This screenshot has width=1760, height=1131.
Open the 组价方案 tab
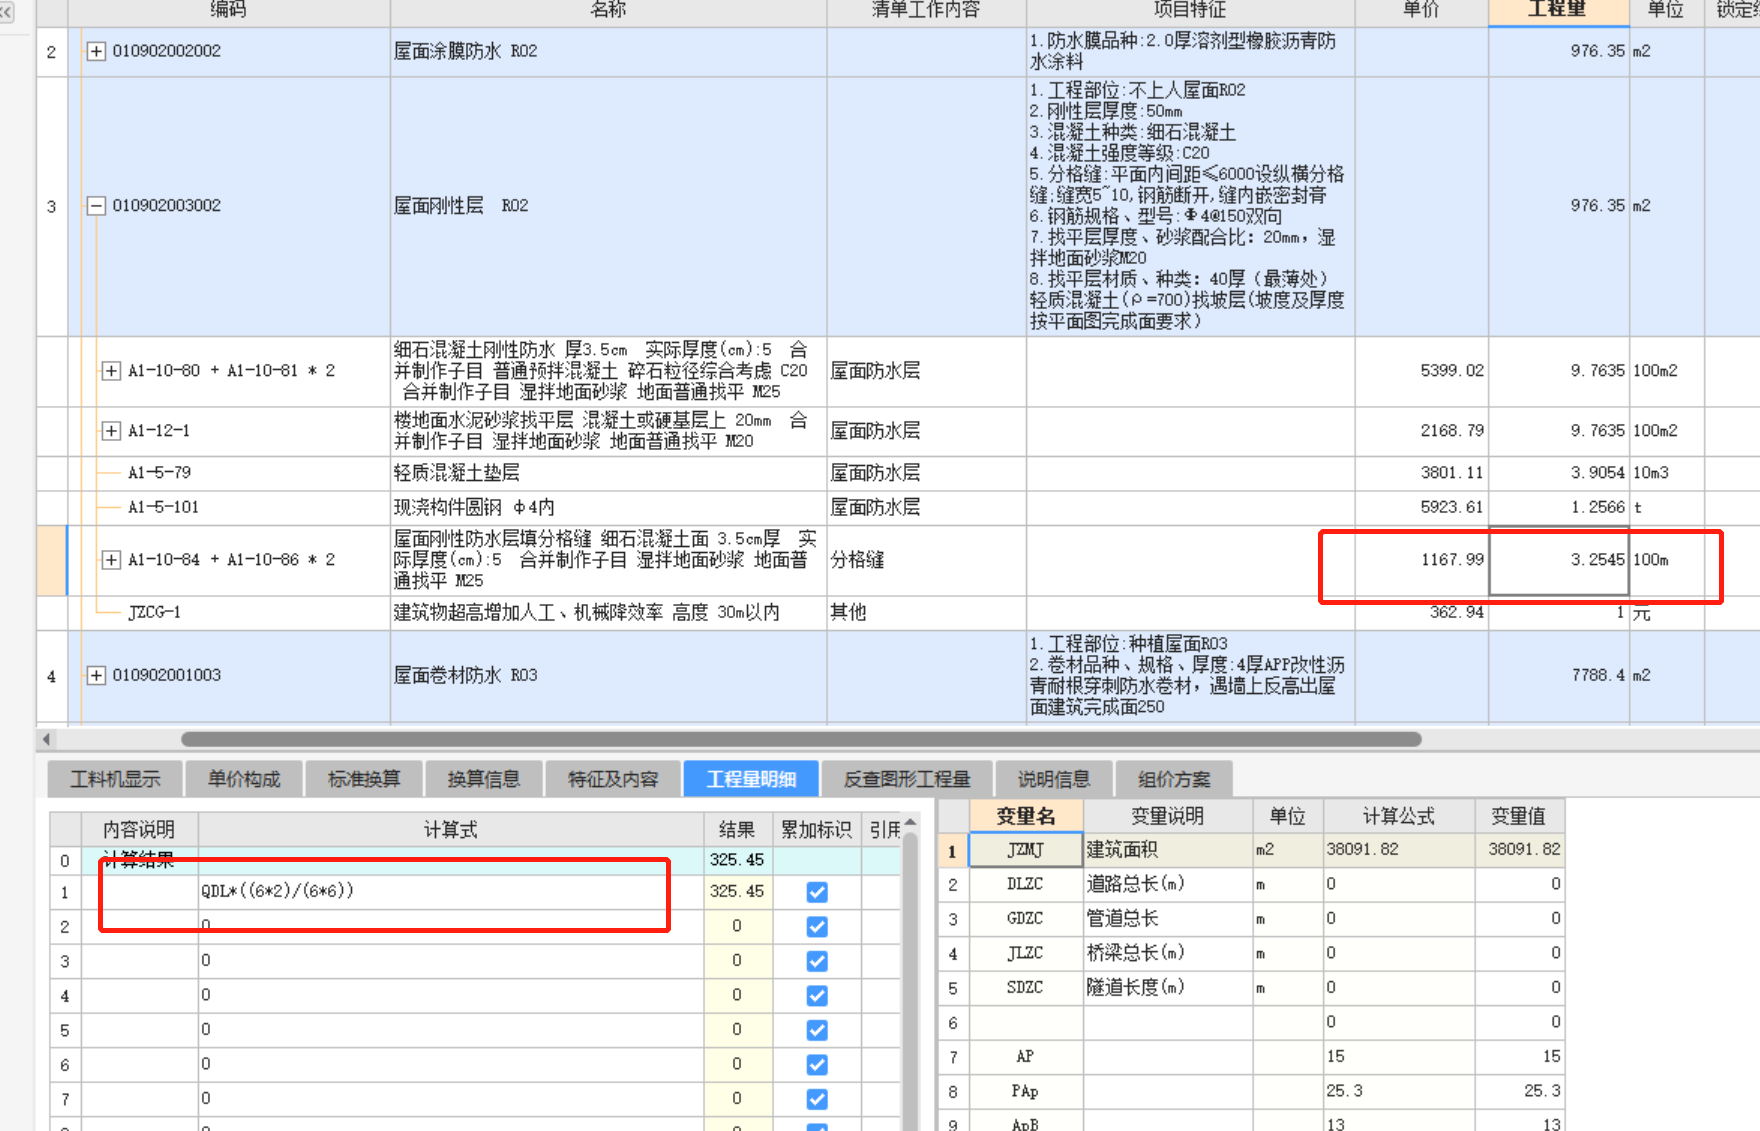[x=1174, y=779]
